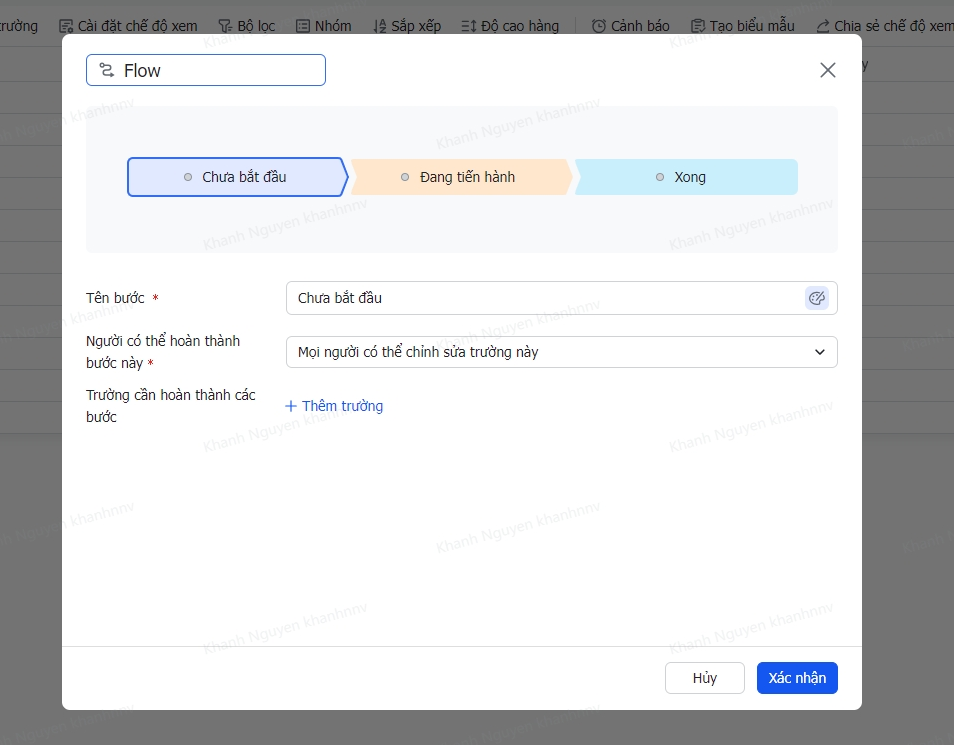The width and height of the screenshot is (954, 745).
Task: Click Tạo biểu mẫu in the toolbar
Action: pos(742,26)
